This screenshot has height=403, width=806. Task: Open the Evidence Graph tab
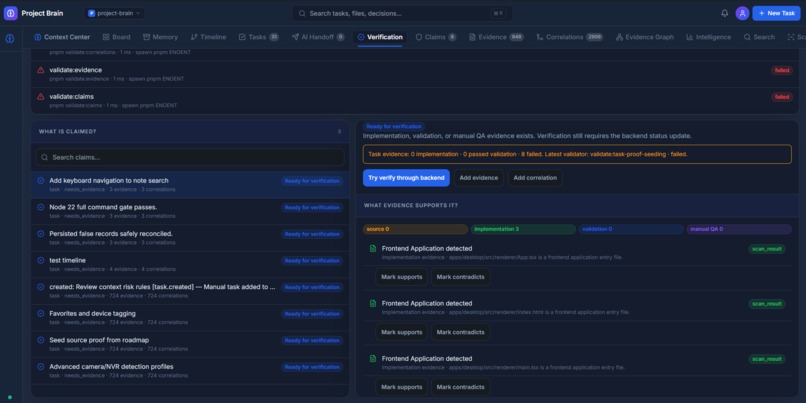pos(645,37)
